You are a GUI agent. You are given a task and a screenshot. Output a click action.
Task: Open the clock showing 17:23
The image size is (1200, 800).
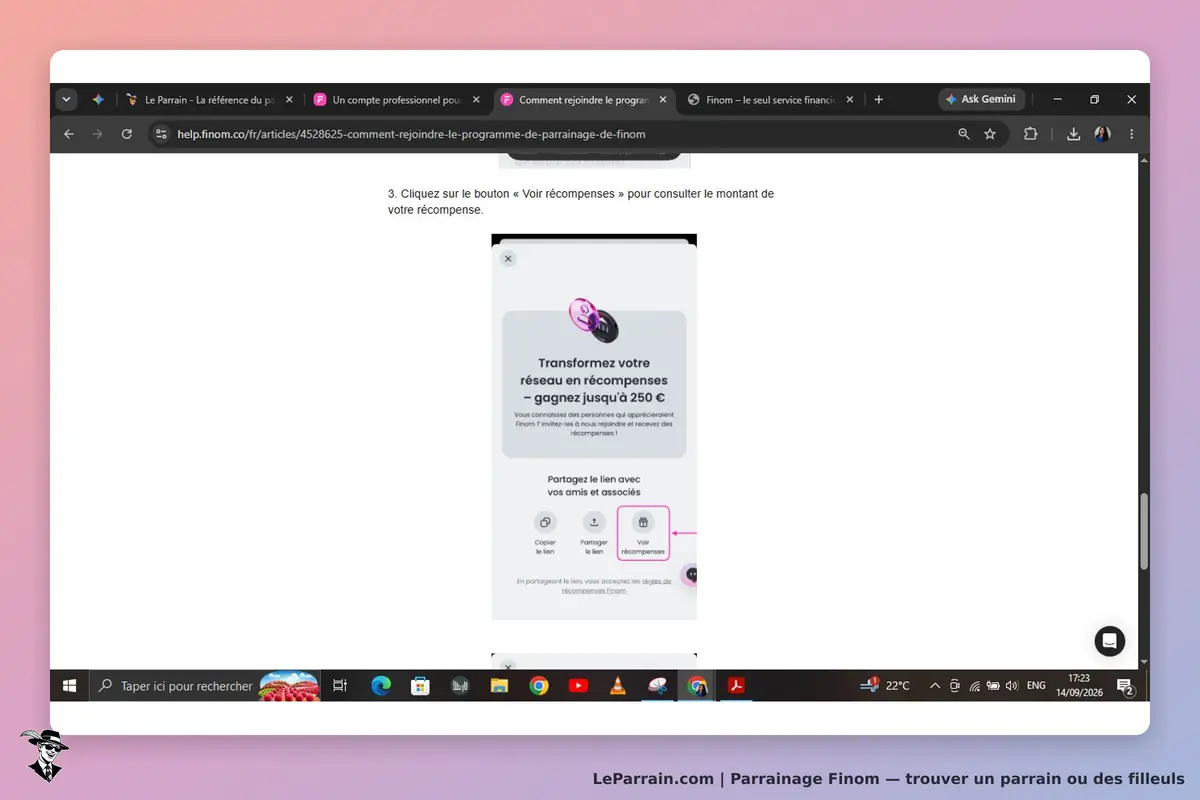pyautogui.click(x=1078, y=686)
